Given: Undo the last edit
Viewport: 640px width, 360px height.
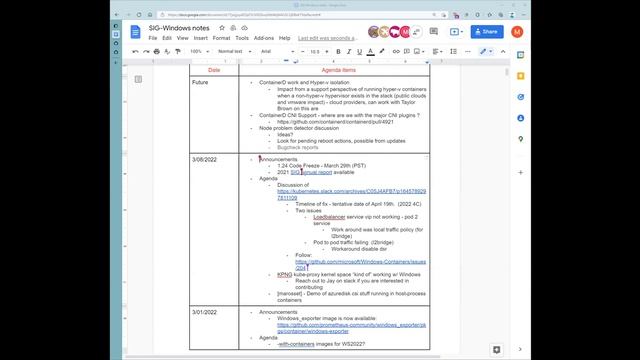Looking at the screenshot, I should pos(135,51).
